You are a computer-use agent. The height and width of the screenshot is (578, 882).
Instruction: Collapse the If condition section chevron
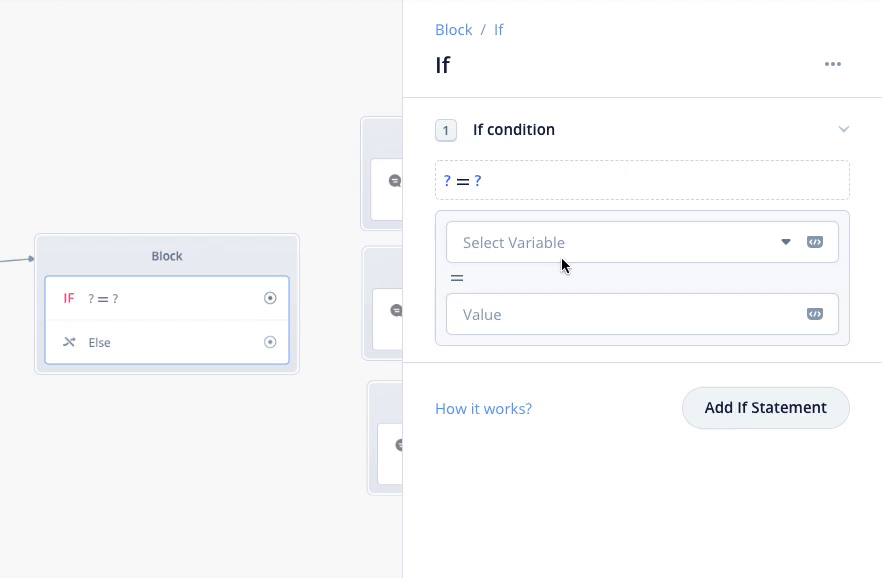coord(843,129)
